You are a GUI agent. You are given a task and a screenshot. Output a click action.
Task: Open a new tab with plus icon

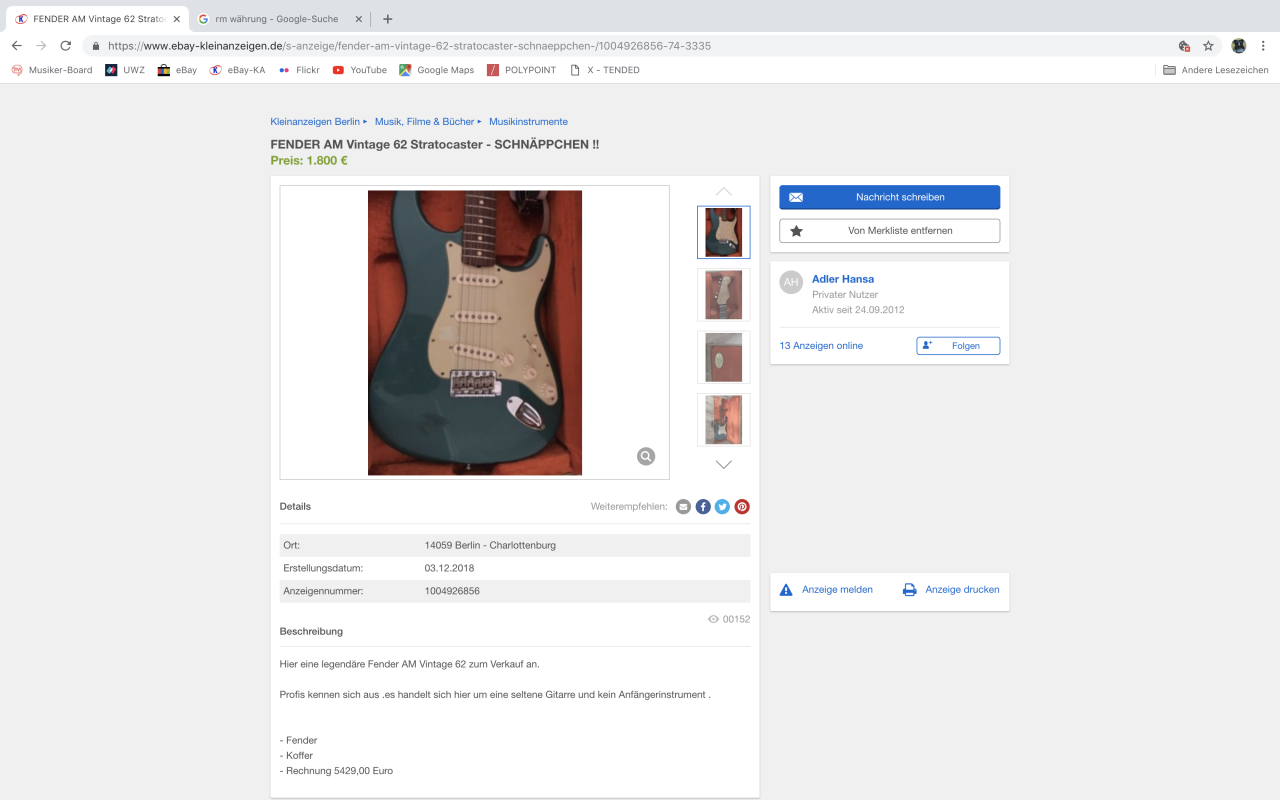pyautogui.click(x=388, y=19)
